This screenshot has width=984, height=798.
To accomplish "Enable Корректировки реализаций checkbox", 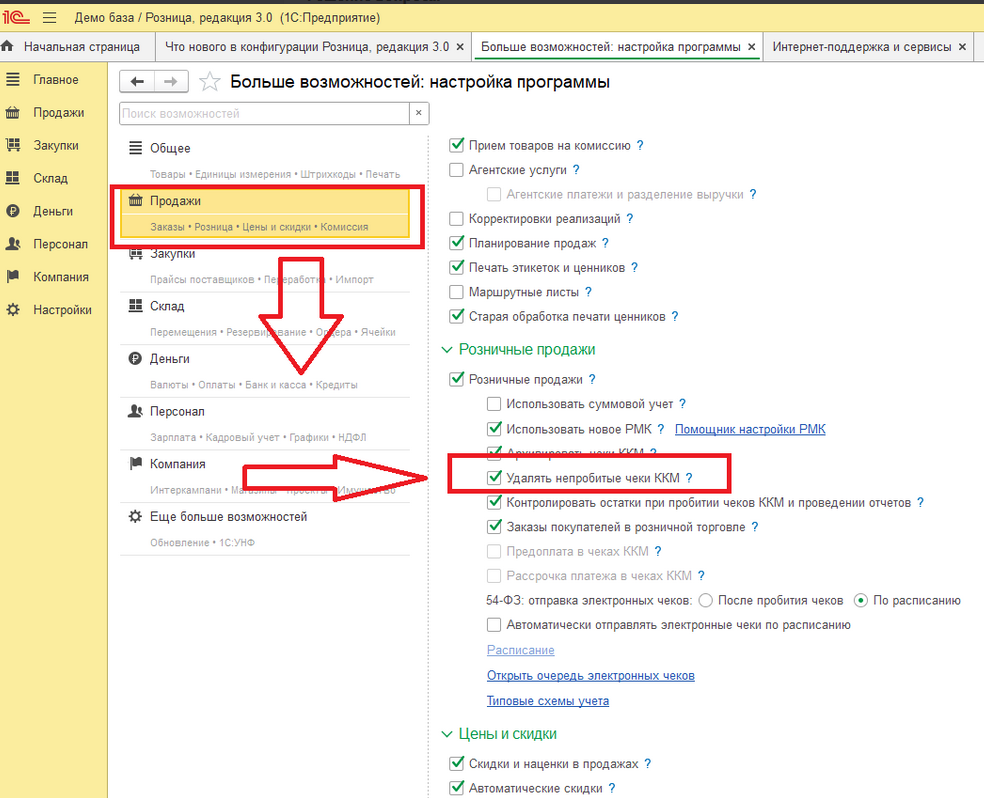I will pos(456,218).
